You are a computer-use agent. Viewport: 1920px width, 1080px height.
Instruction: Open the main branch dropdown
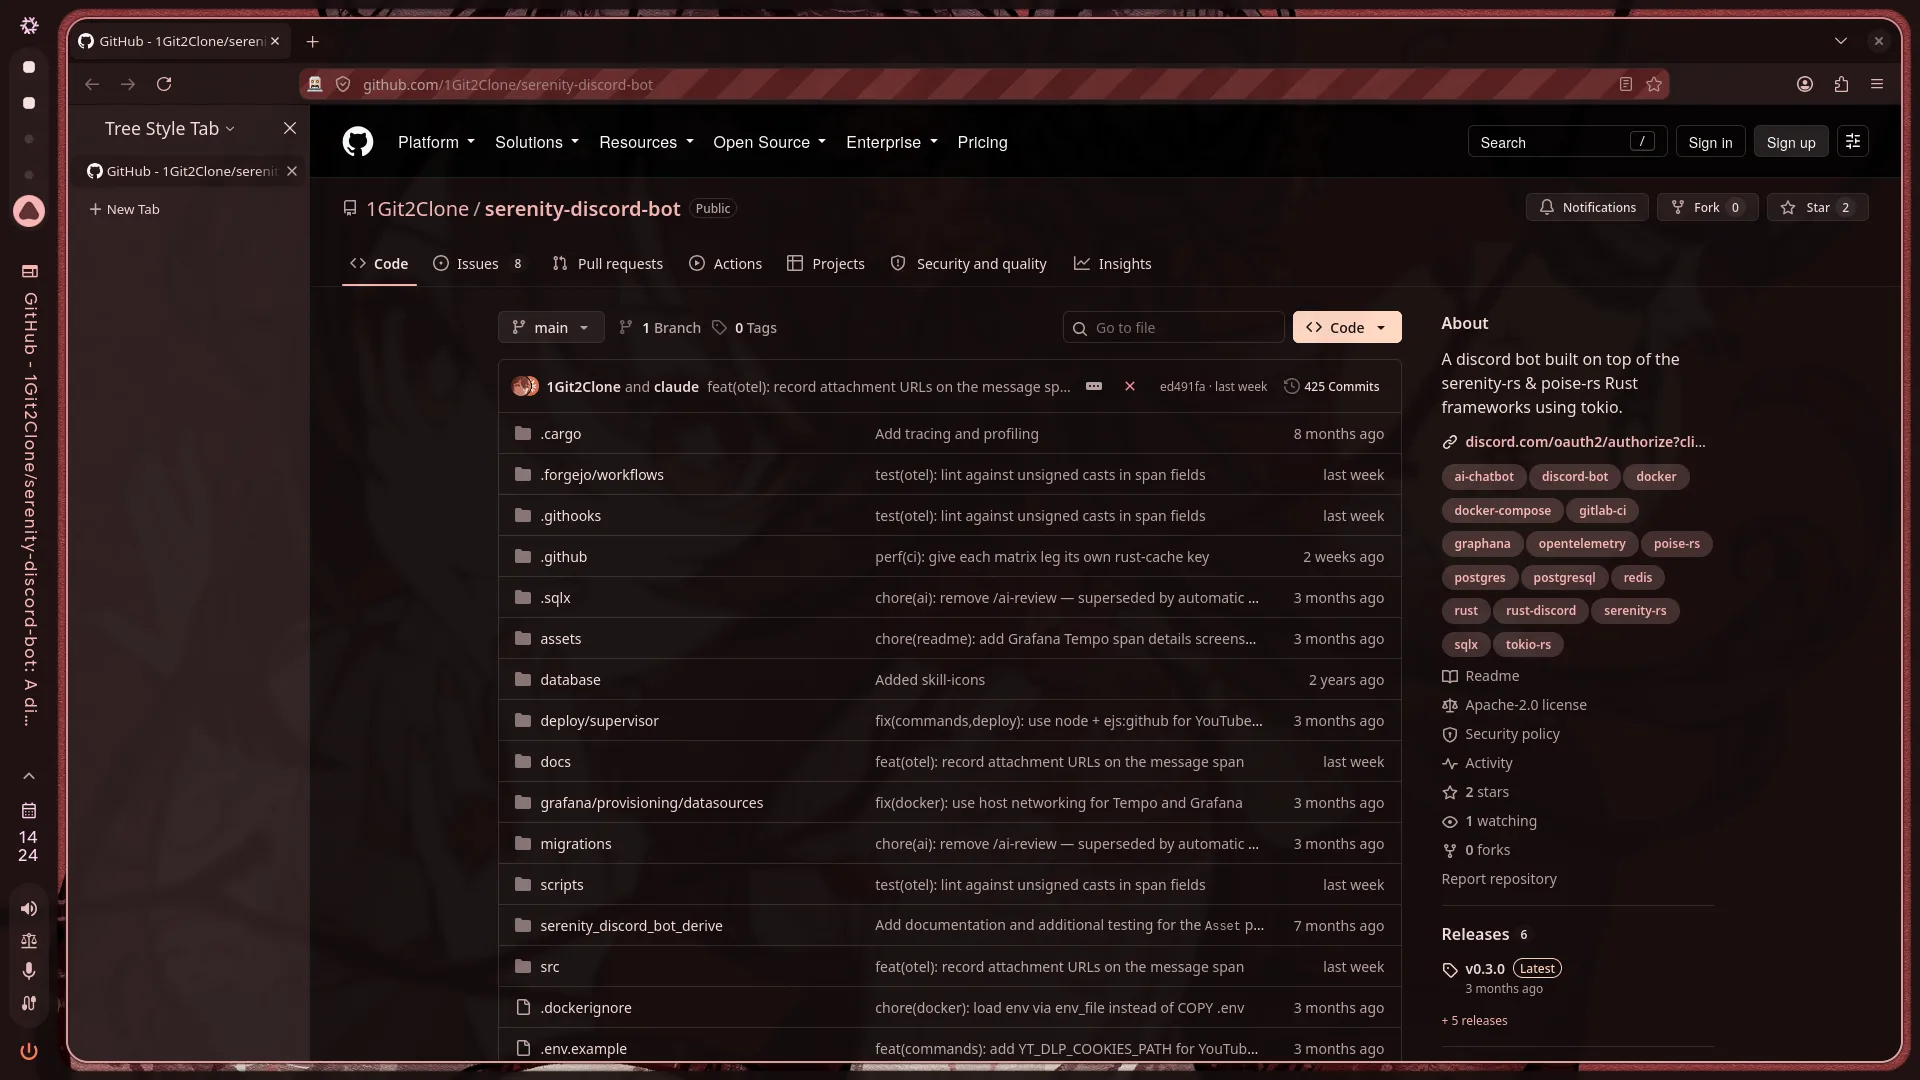click(x=551, y=327)
